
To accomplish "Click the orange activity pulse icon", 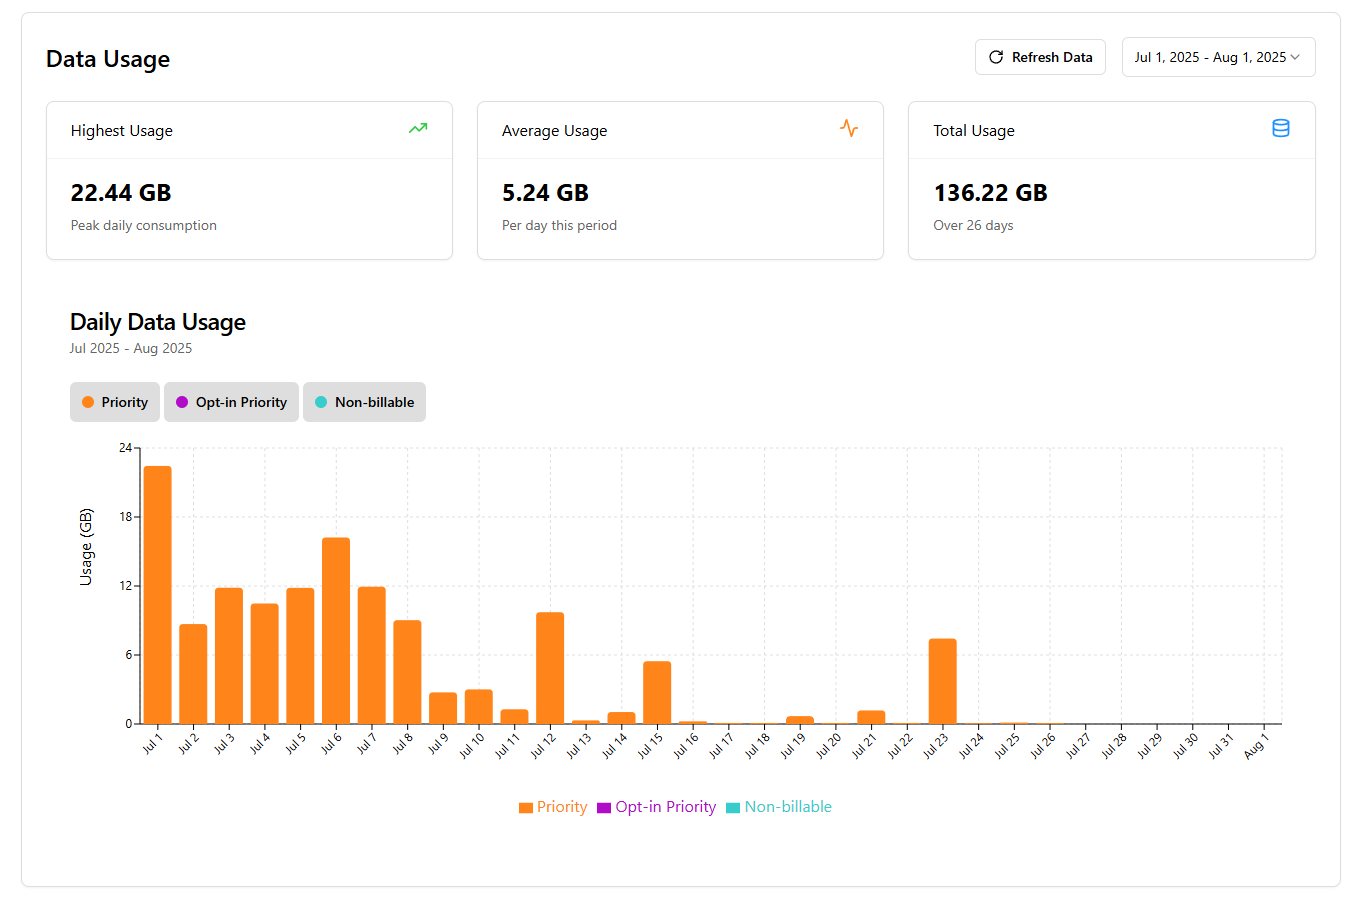I will (849, 128).
